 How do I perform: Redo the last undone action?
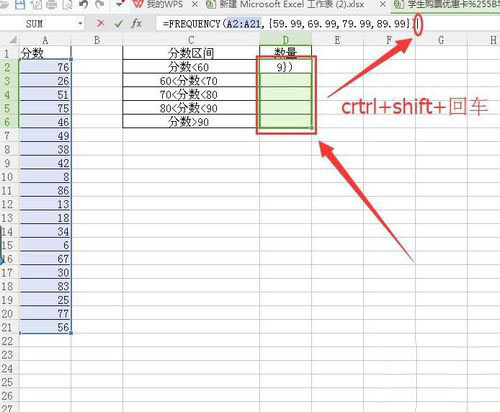pyautogui.click(x=99, y=4)
